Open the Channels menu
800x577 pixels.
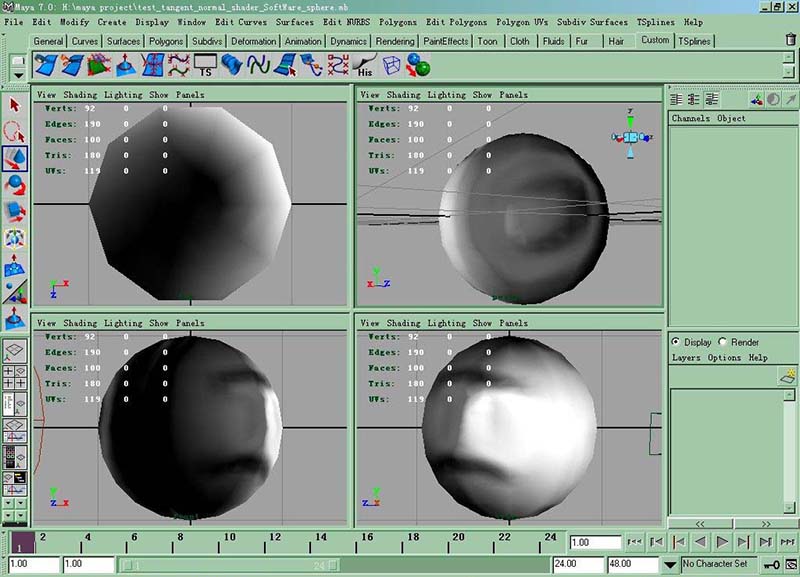click(690, 118)
